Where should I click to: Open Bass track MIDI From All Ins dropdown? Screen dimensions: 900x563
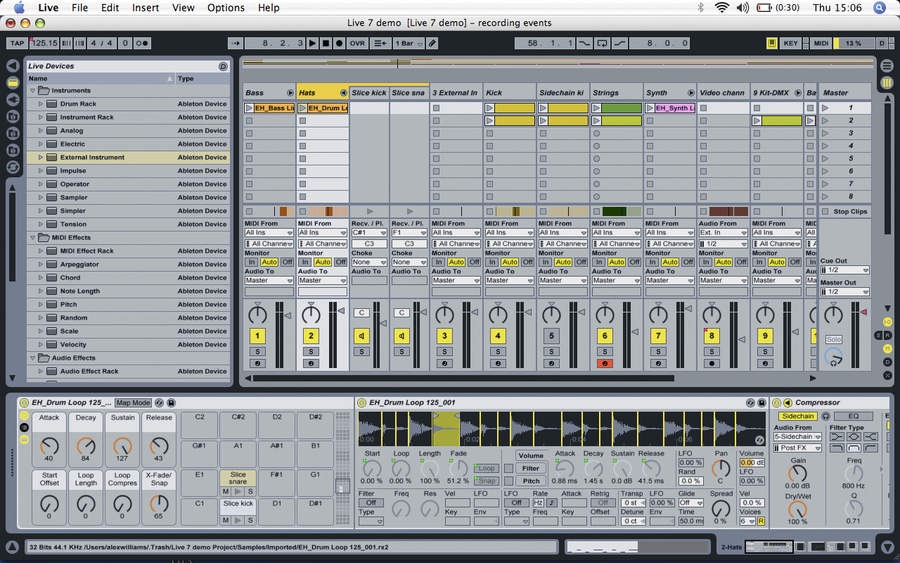pyautogui.click(x=269, y=232)
